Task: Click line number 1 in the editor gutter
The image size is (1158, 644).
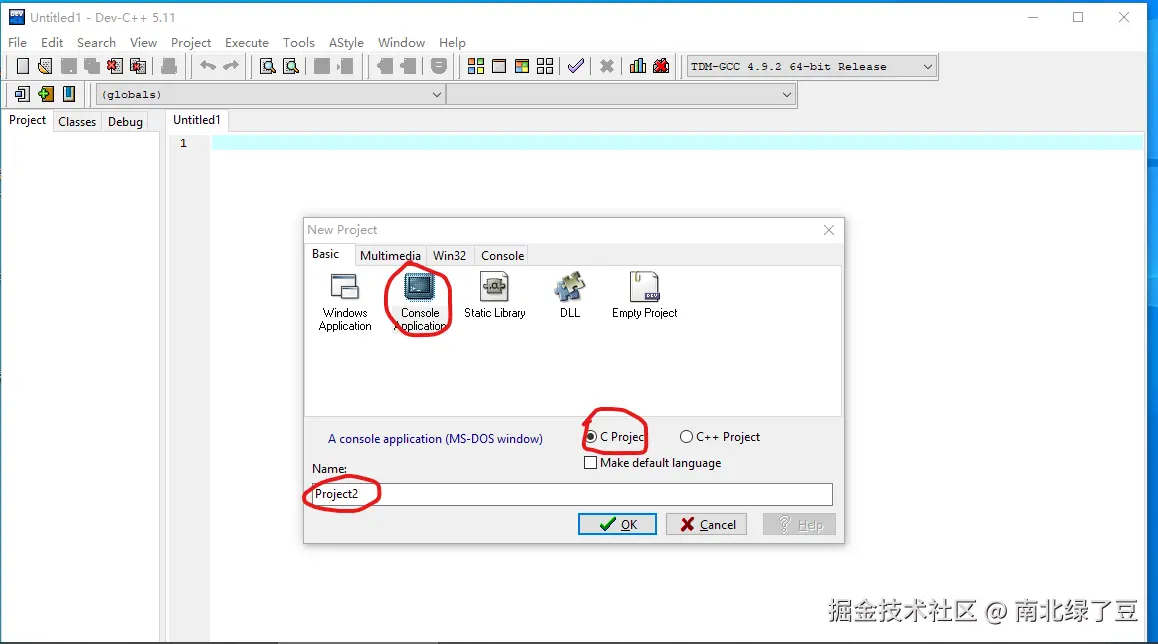Action: pos(183,143)
